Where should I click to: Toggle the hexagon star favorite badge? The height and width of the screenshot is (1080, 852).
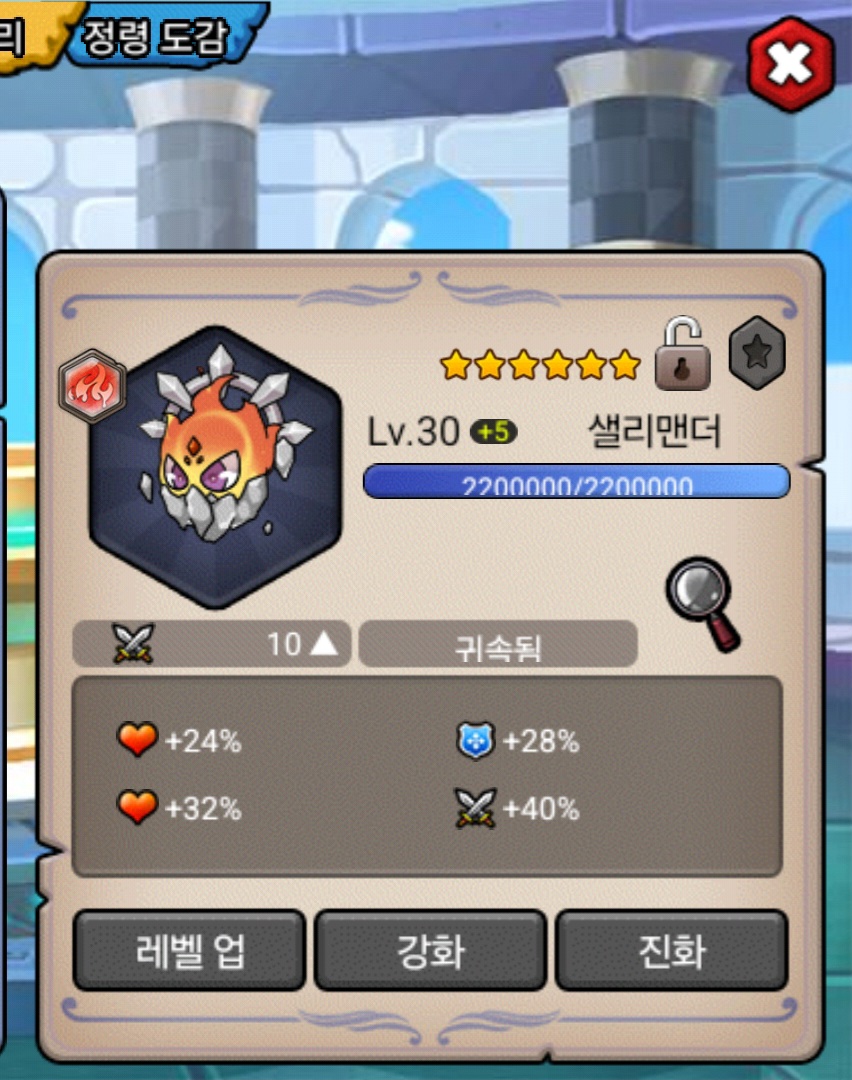[x=757, y=353]
